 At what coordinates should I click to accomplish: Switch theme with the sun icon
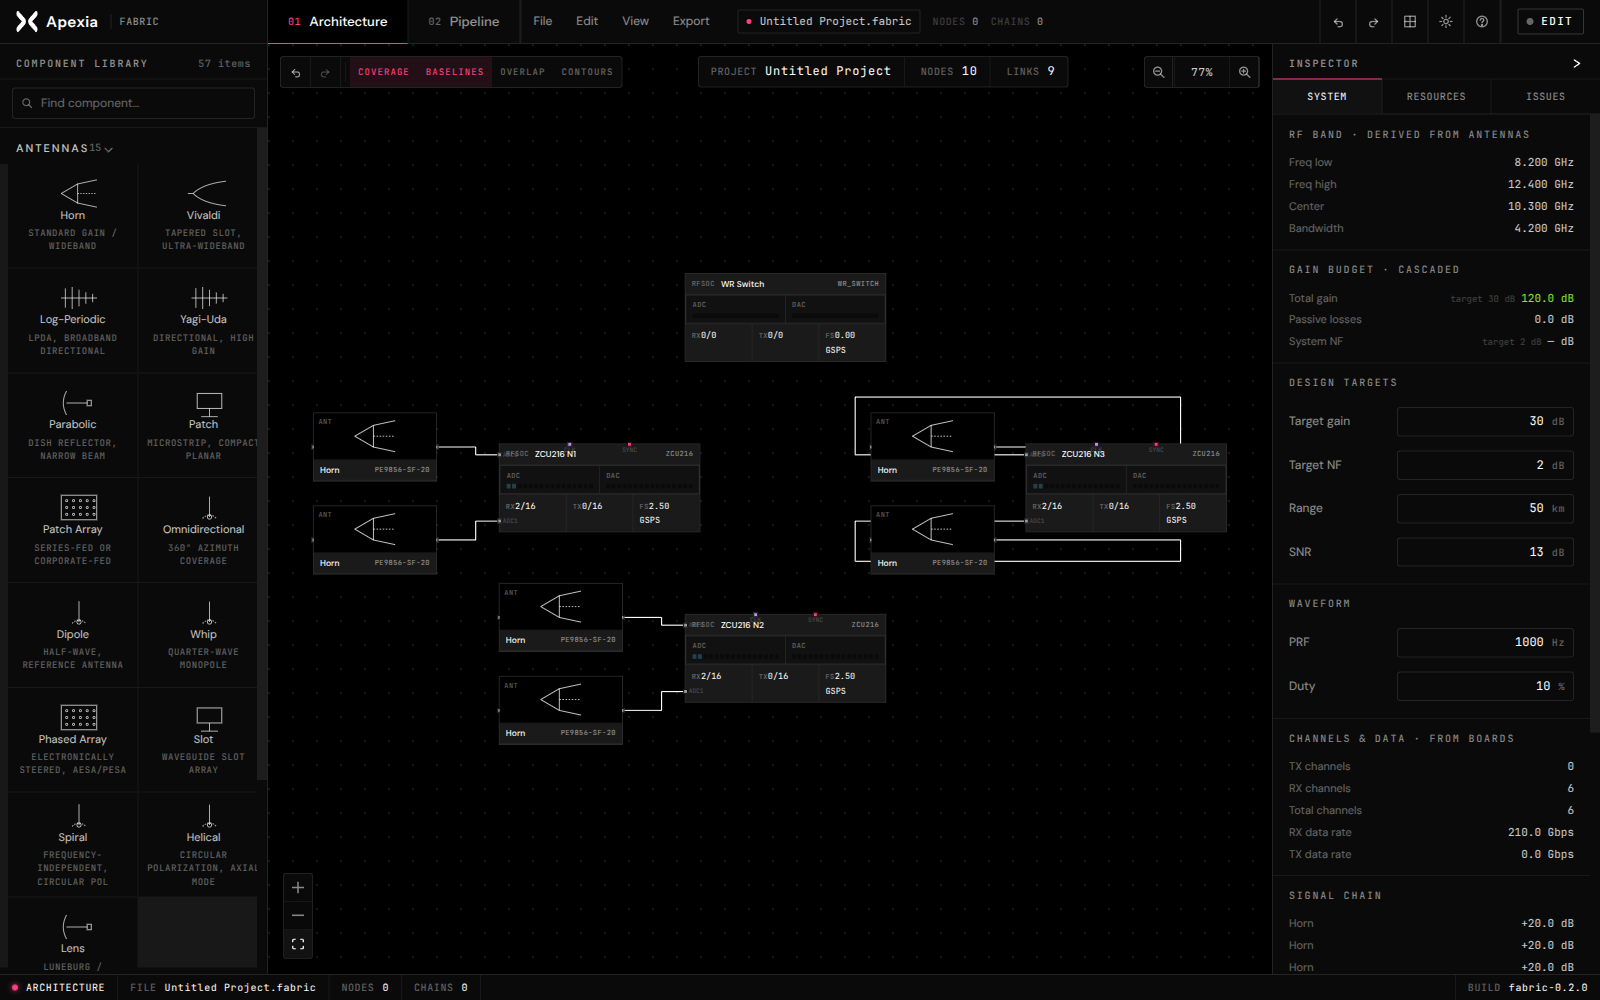click(1446, 21)
